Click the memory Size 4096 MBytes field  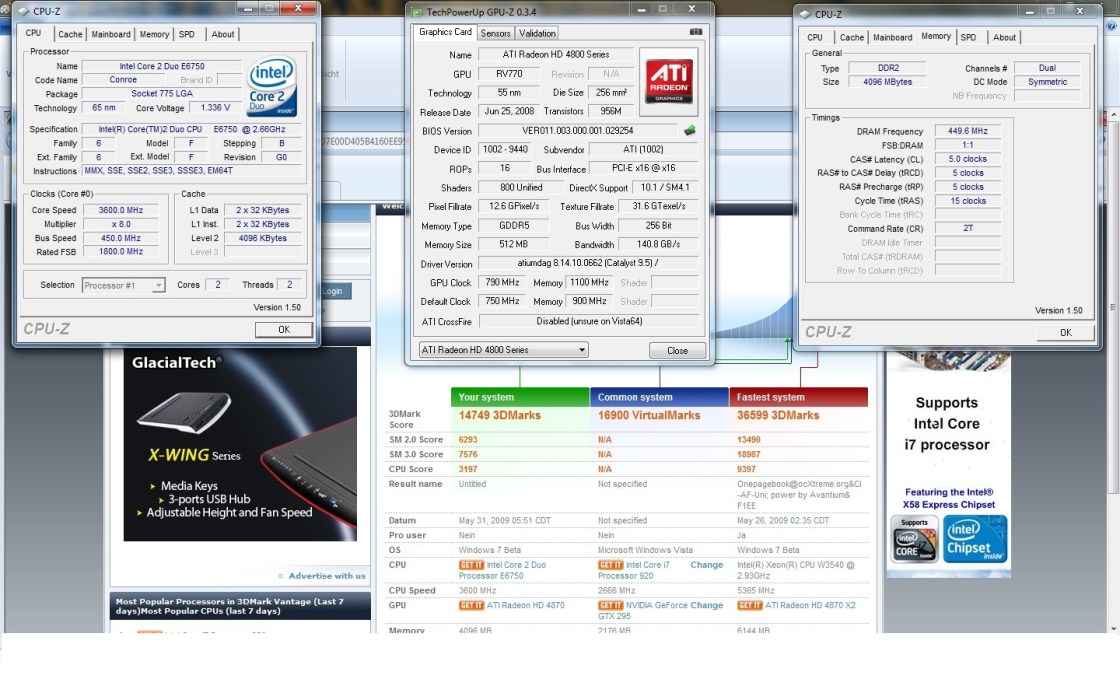tap(887, 82)
